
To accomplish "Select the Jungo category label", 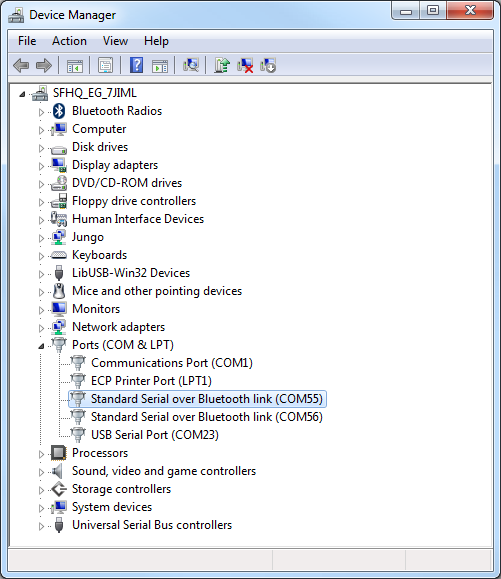I will (x=88, y=237).
